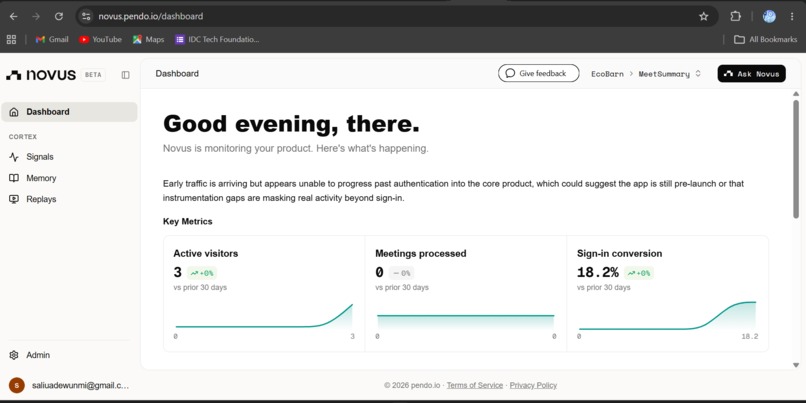Click the Key Metrics heading

188,222
